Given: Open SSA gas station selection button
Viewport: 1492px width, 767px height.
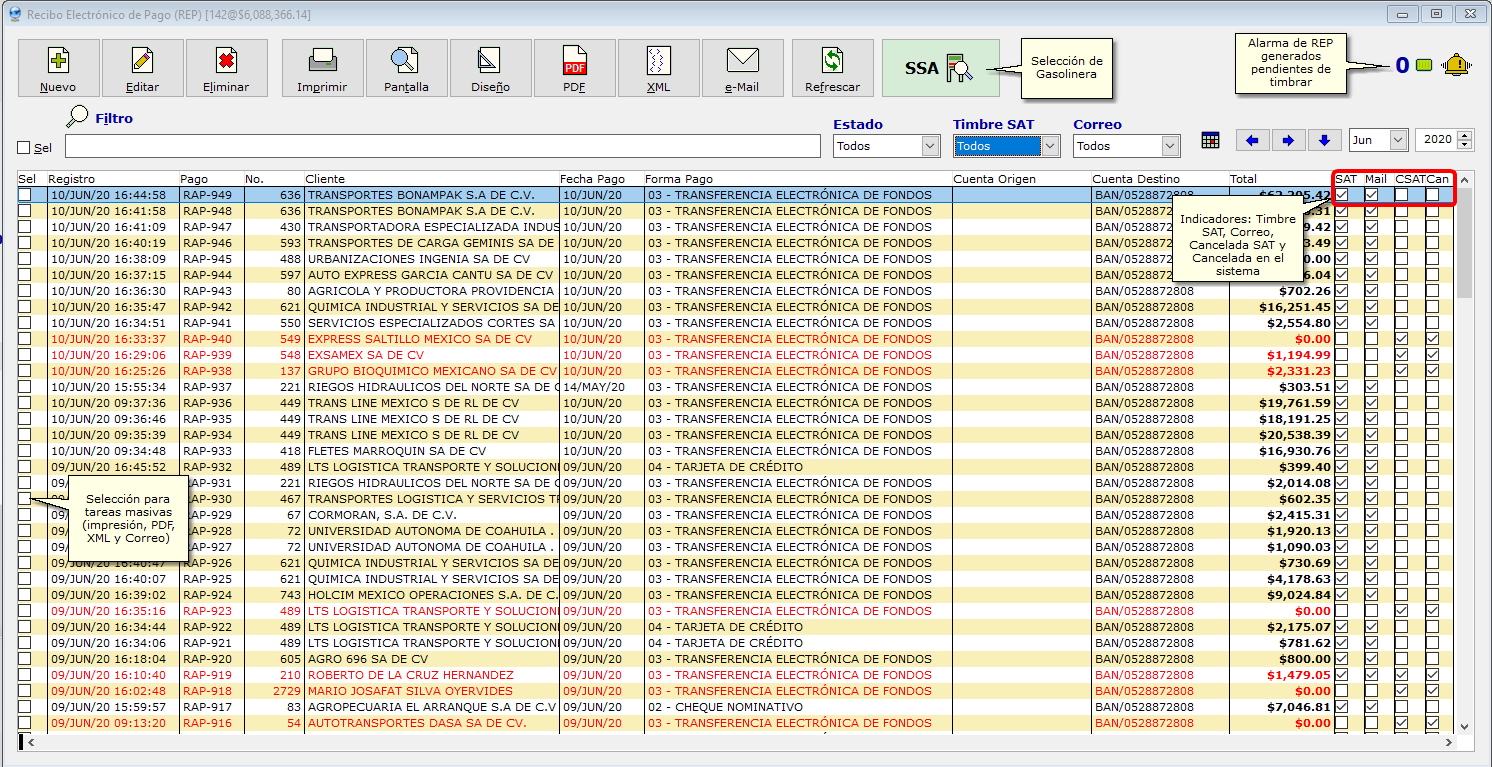Looking at the screenshot, I should point(940,68).
